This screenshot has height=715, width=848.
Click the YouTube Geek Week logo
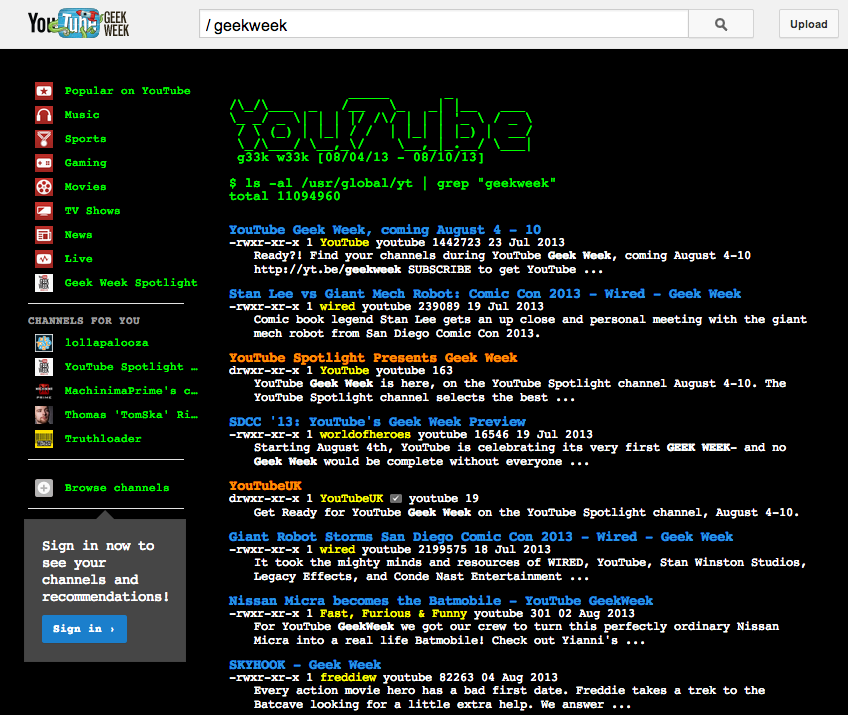coord(78,24)
